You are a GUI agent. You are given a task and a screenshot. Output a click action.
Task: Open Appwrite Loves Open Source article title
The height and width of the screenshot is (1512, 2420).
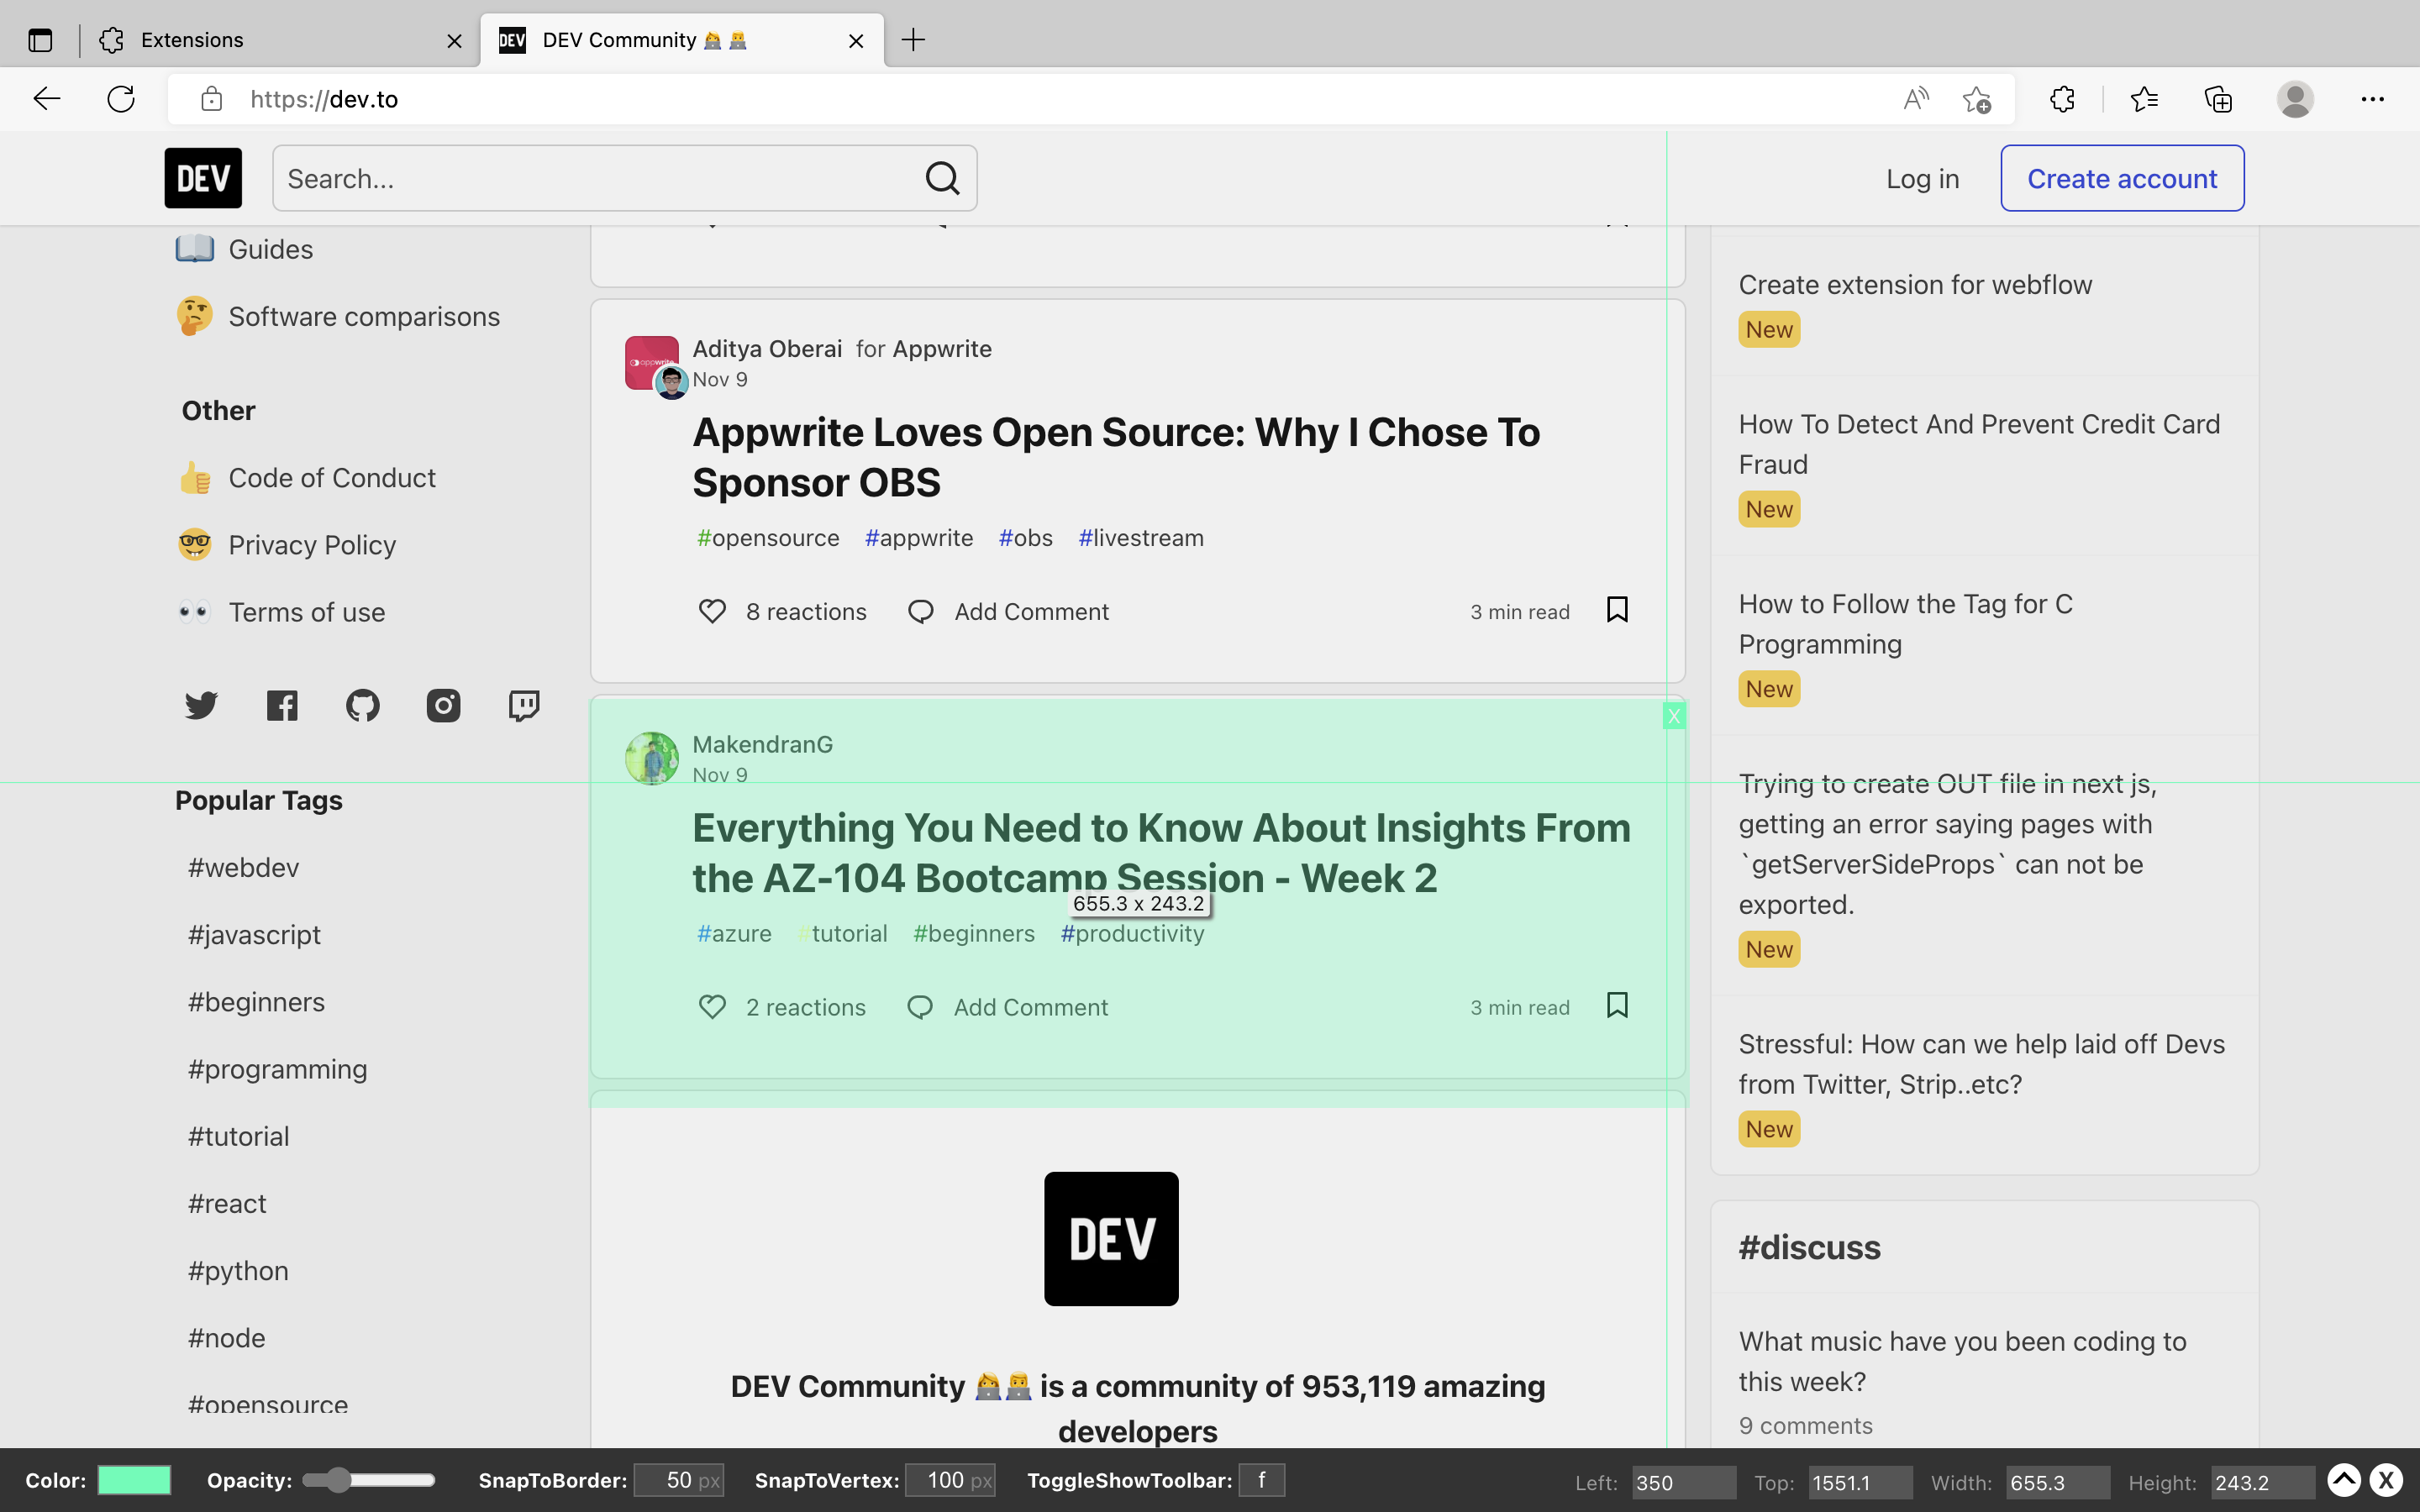pos(1116,457)
